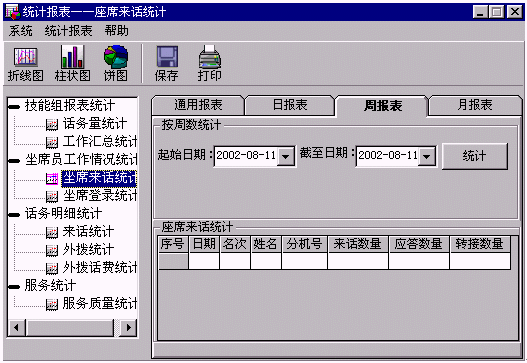Select the 柱状图 bar chart icon
The width and height of the screenshot is (527, 363).
(72, 57)
